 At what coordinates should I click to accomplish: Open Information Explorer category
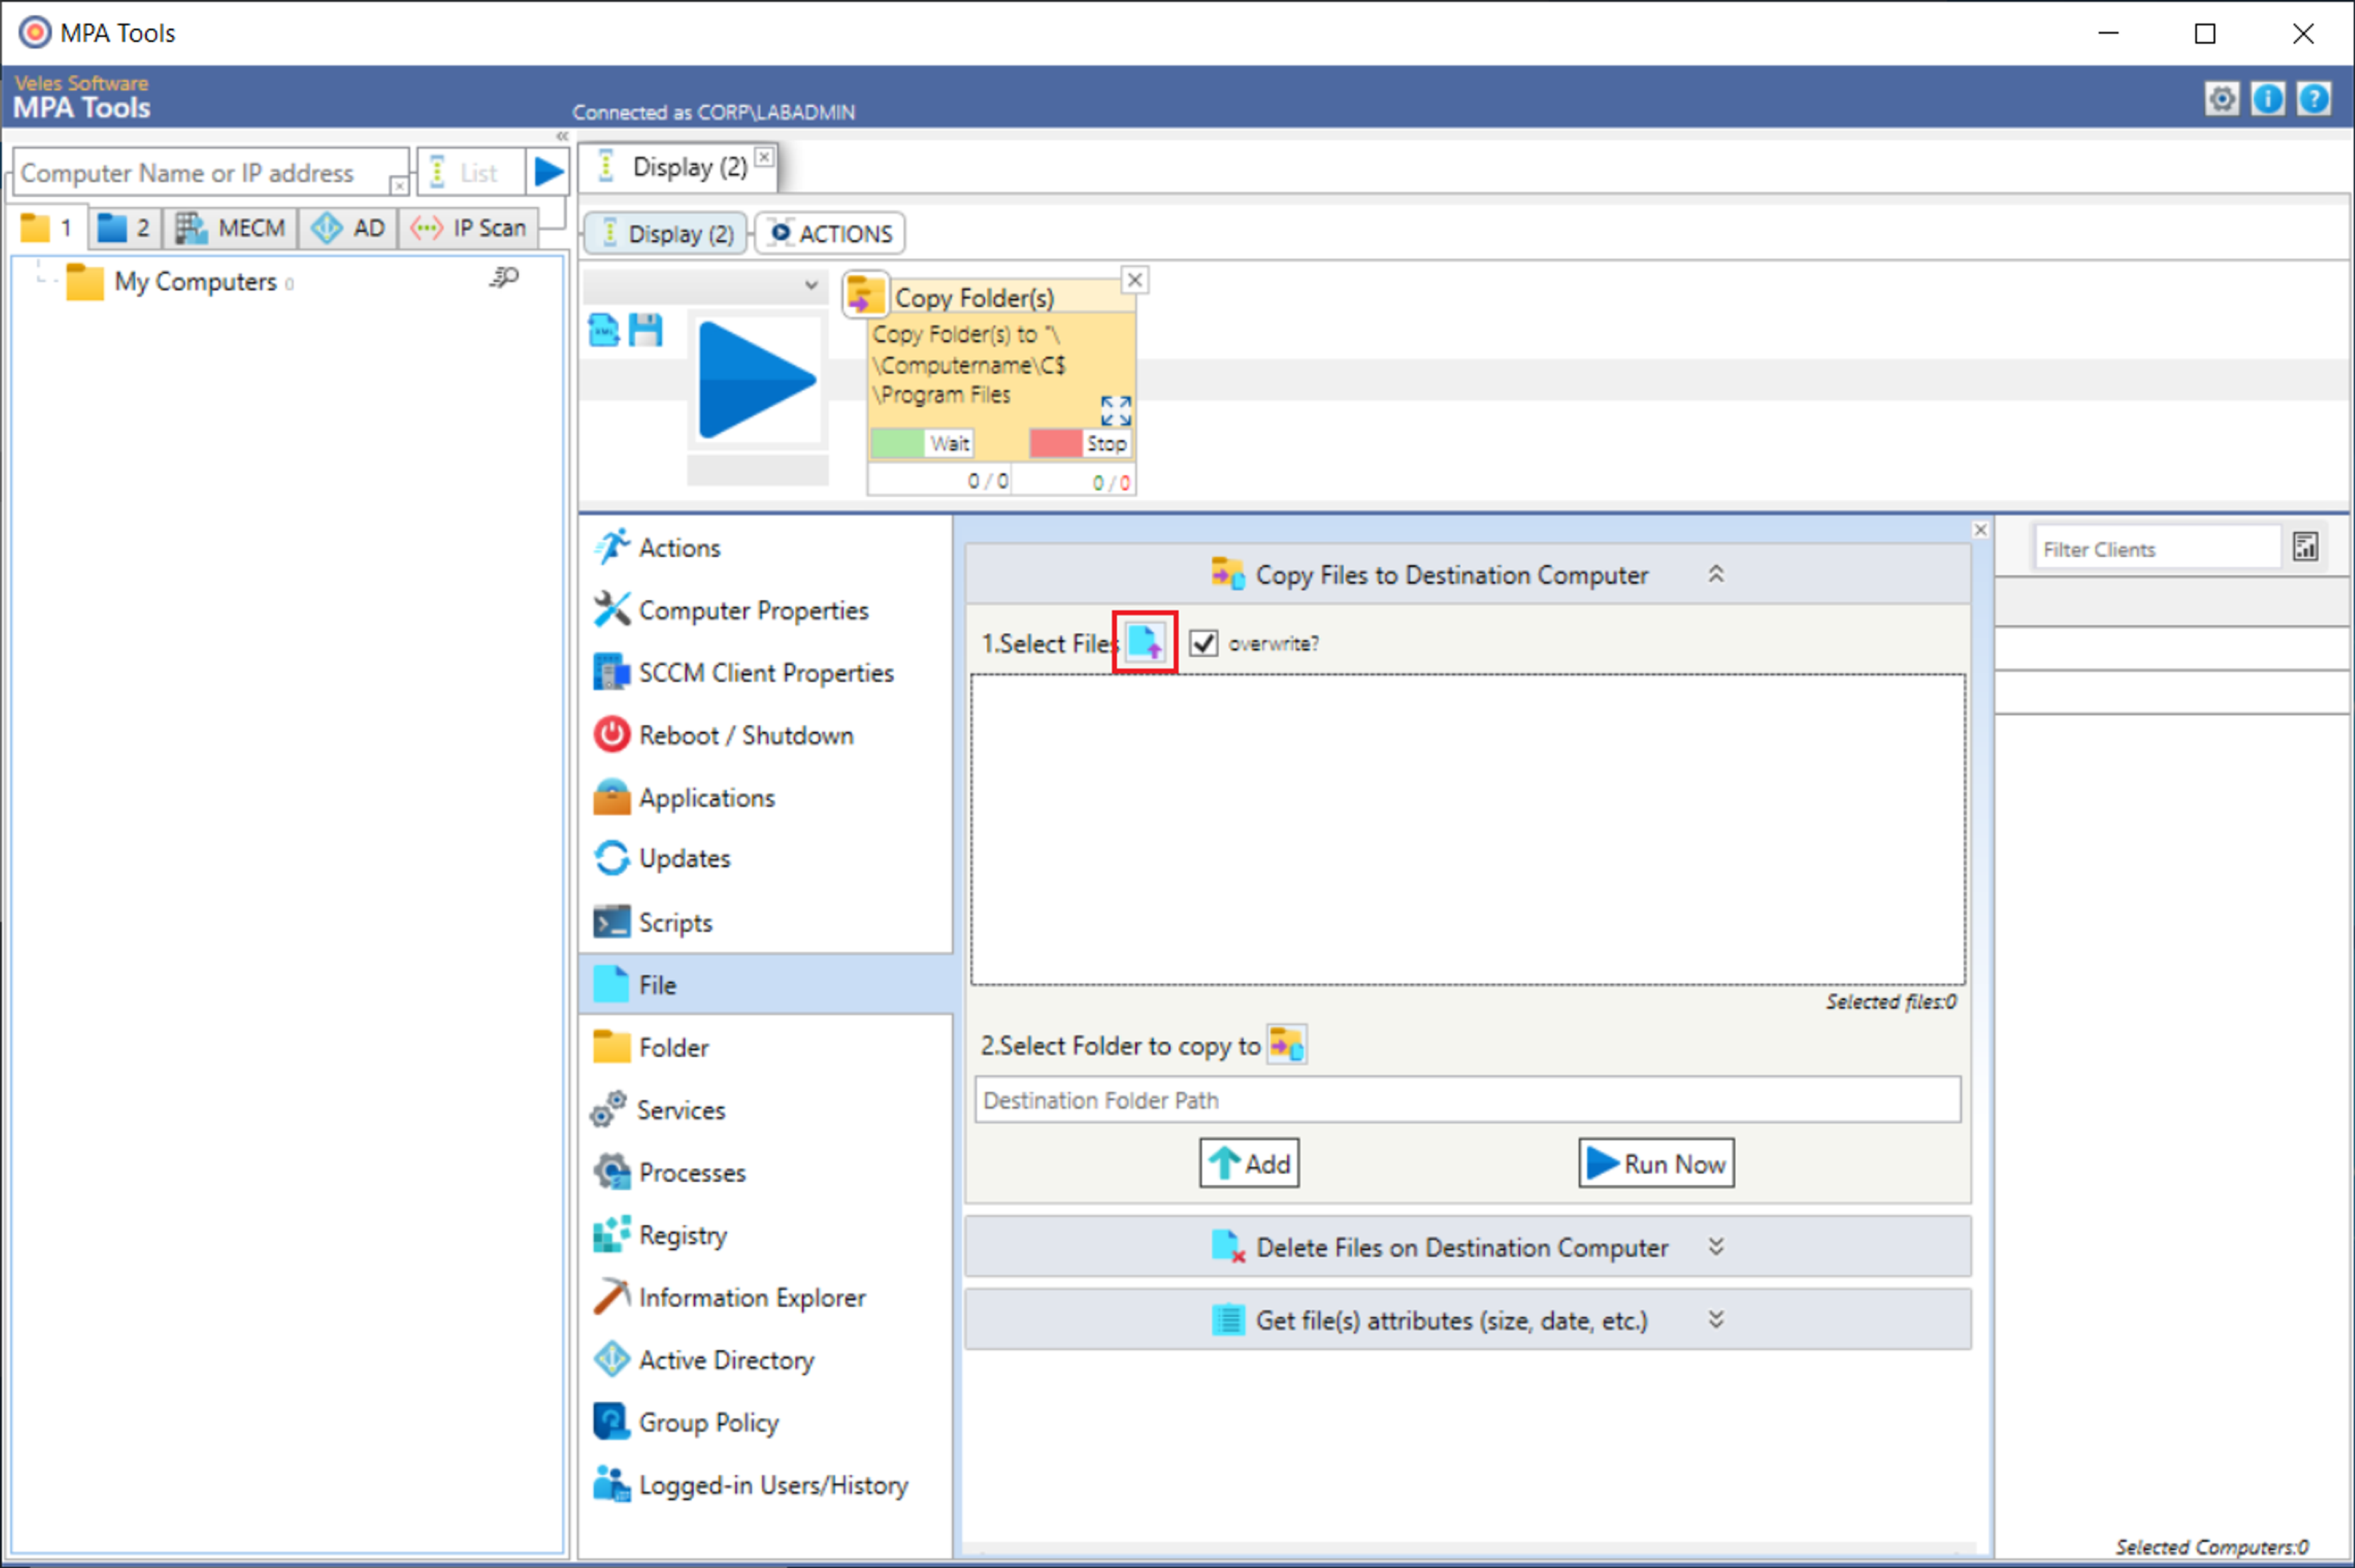(765, 1297)
